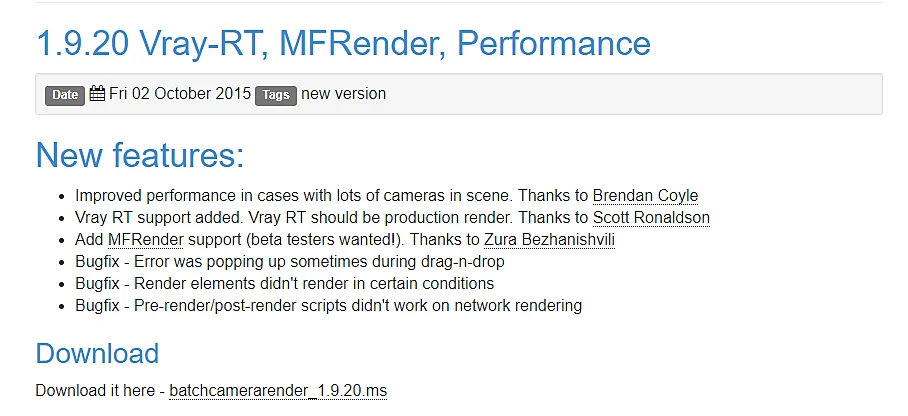Viewport: 908px width, 416px height.
Task: Click the Download section heading
Action: click(97, 353)
